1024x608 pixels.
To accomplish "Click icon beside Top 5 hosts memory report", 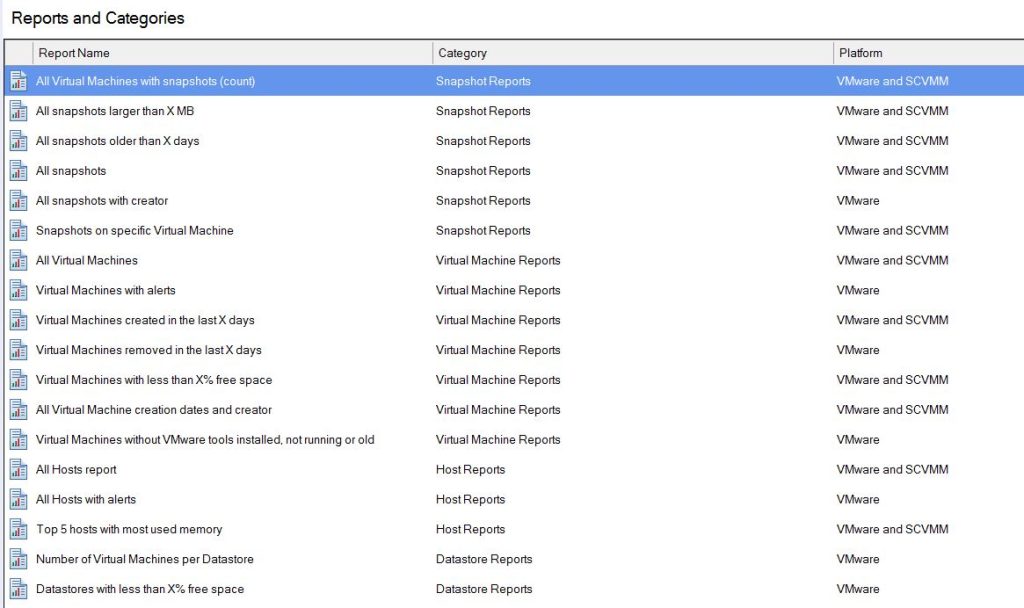I will coord(18,530).
